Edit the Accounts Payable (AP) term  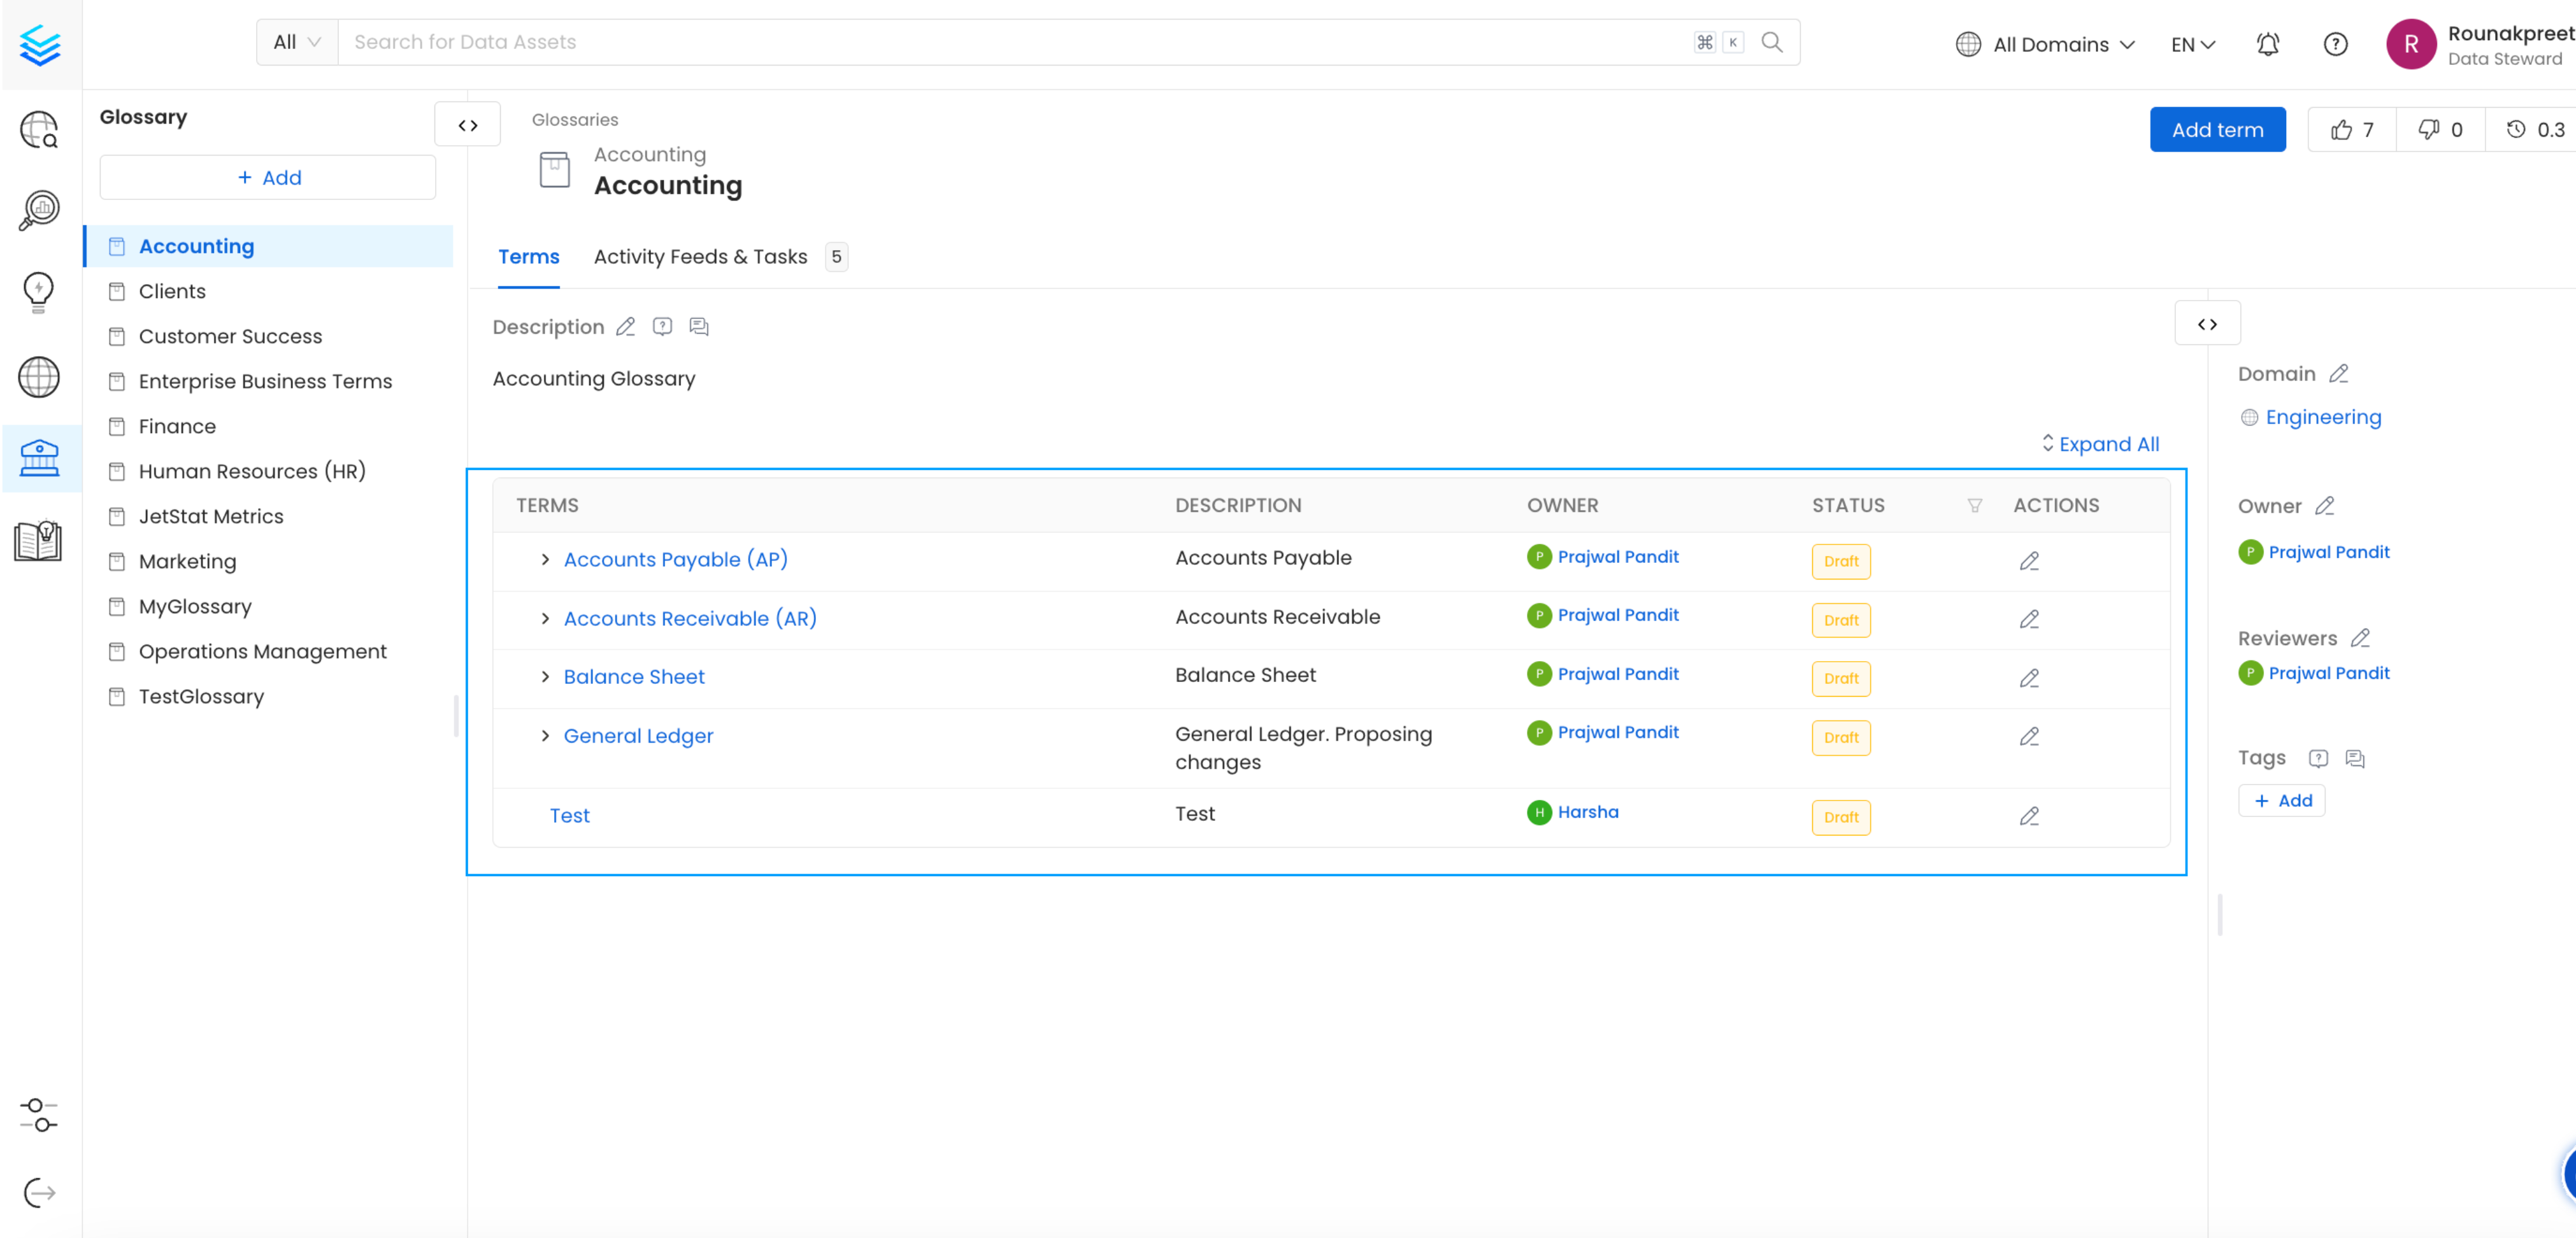pos(2029,561)
